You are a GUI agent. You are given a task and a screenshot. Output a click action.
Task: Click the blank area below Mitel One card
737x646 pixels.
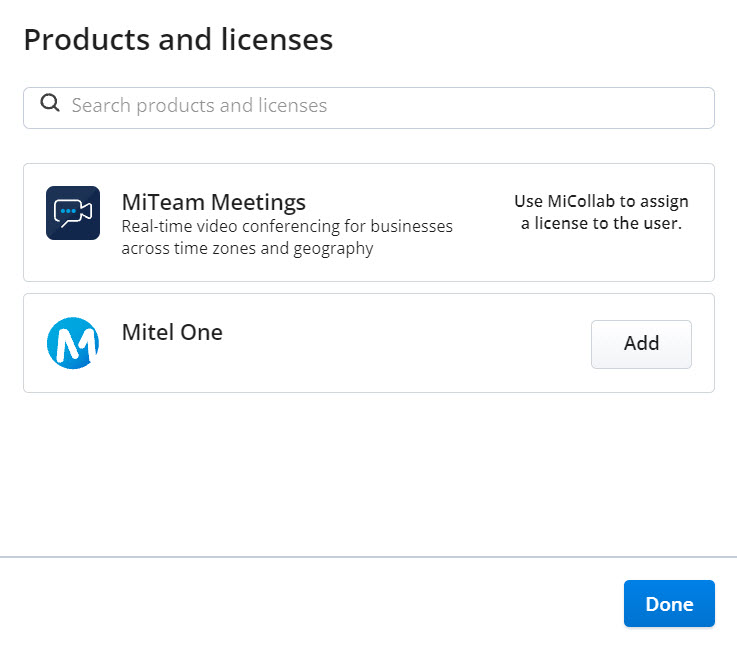(368, 470)
